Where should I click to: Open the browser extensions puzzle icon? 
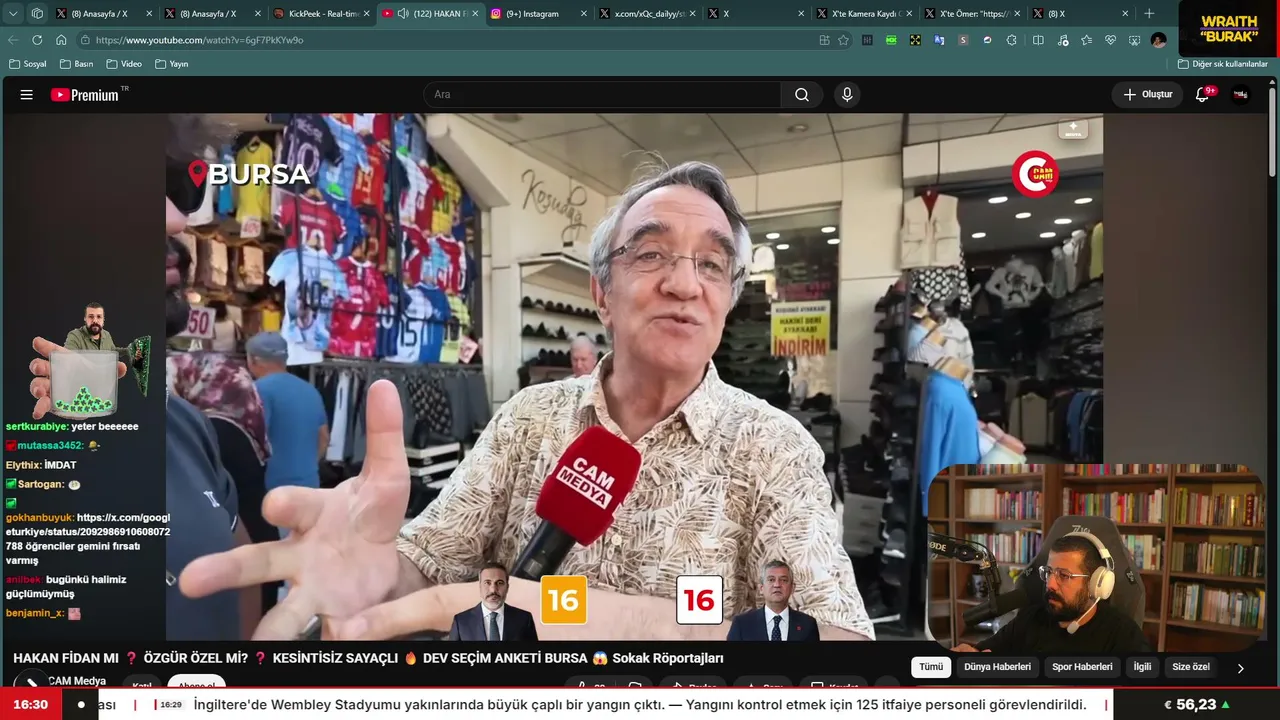coord(1012,40)
